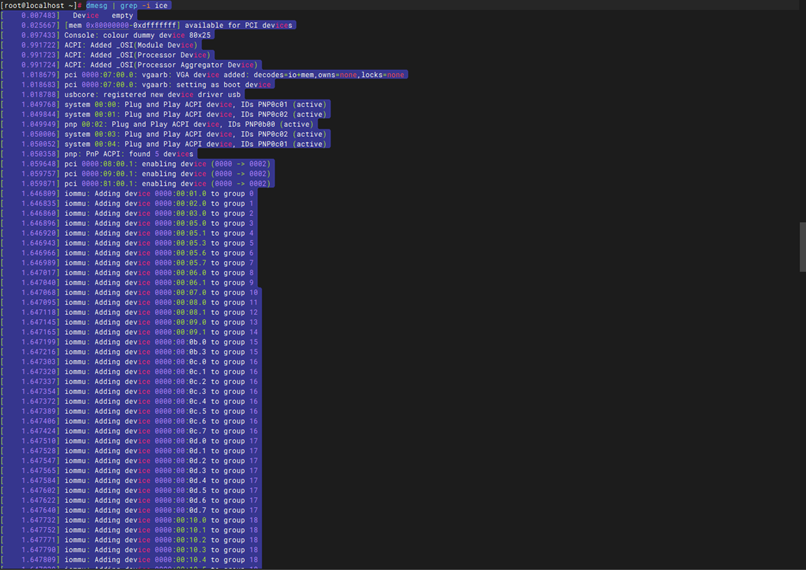The image size is (806, 570).
Task: Click the '_OSI(Processor Device)' line
Action: tap(107, 55)
